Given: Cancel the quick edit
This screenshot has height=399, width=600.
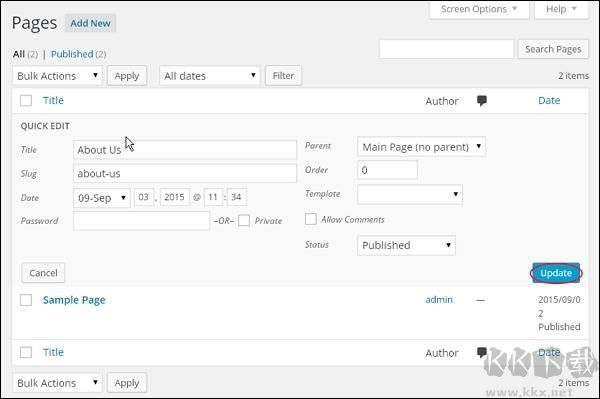Looking at the screenshot, I should (x=43, y=273).
